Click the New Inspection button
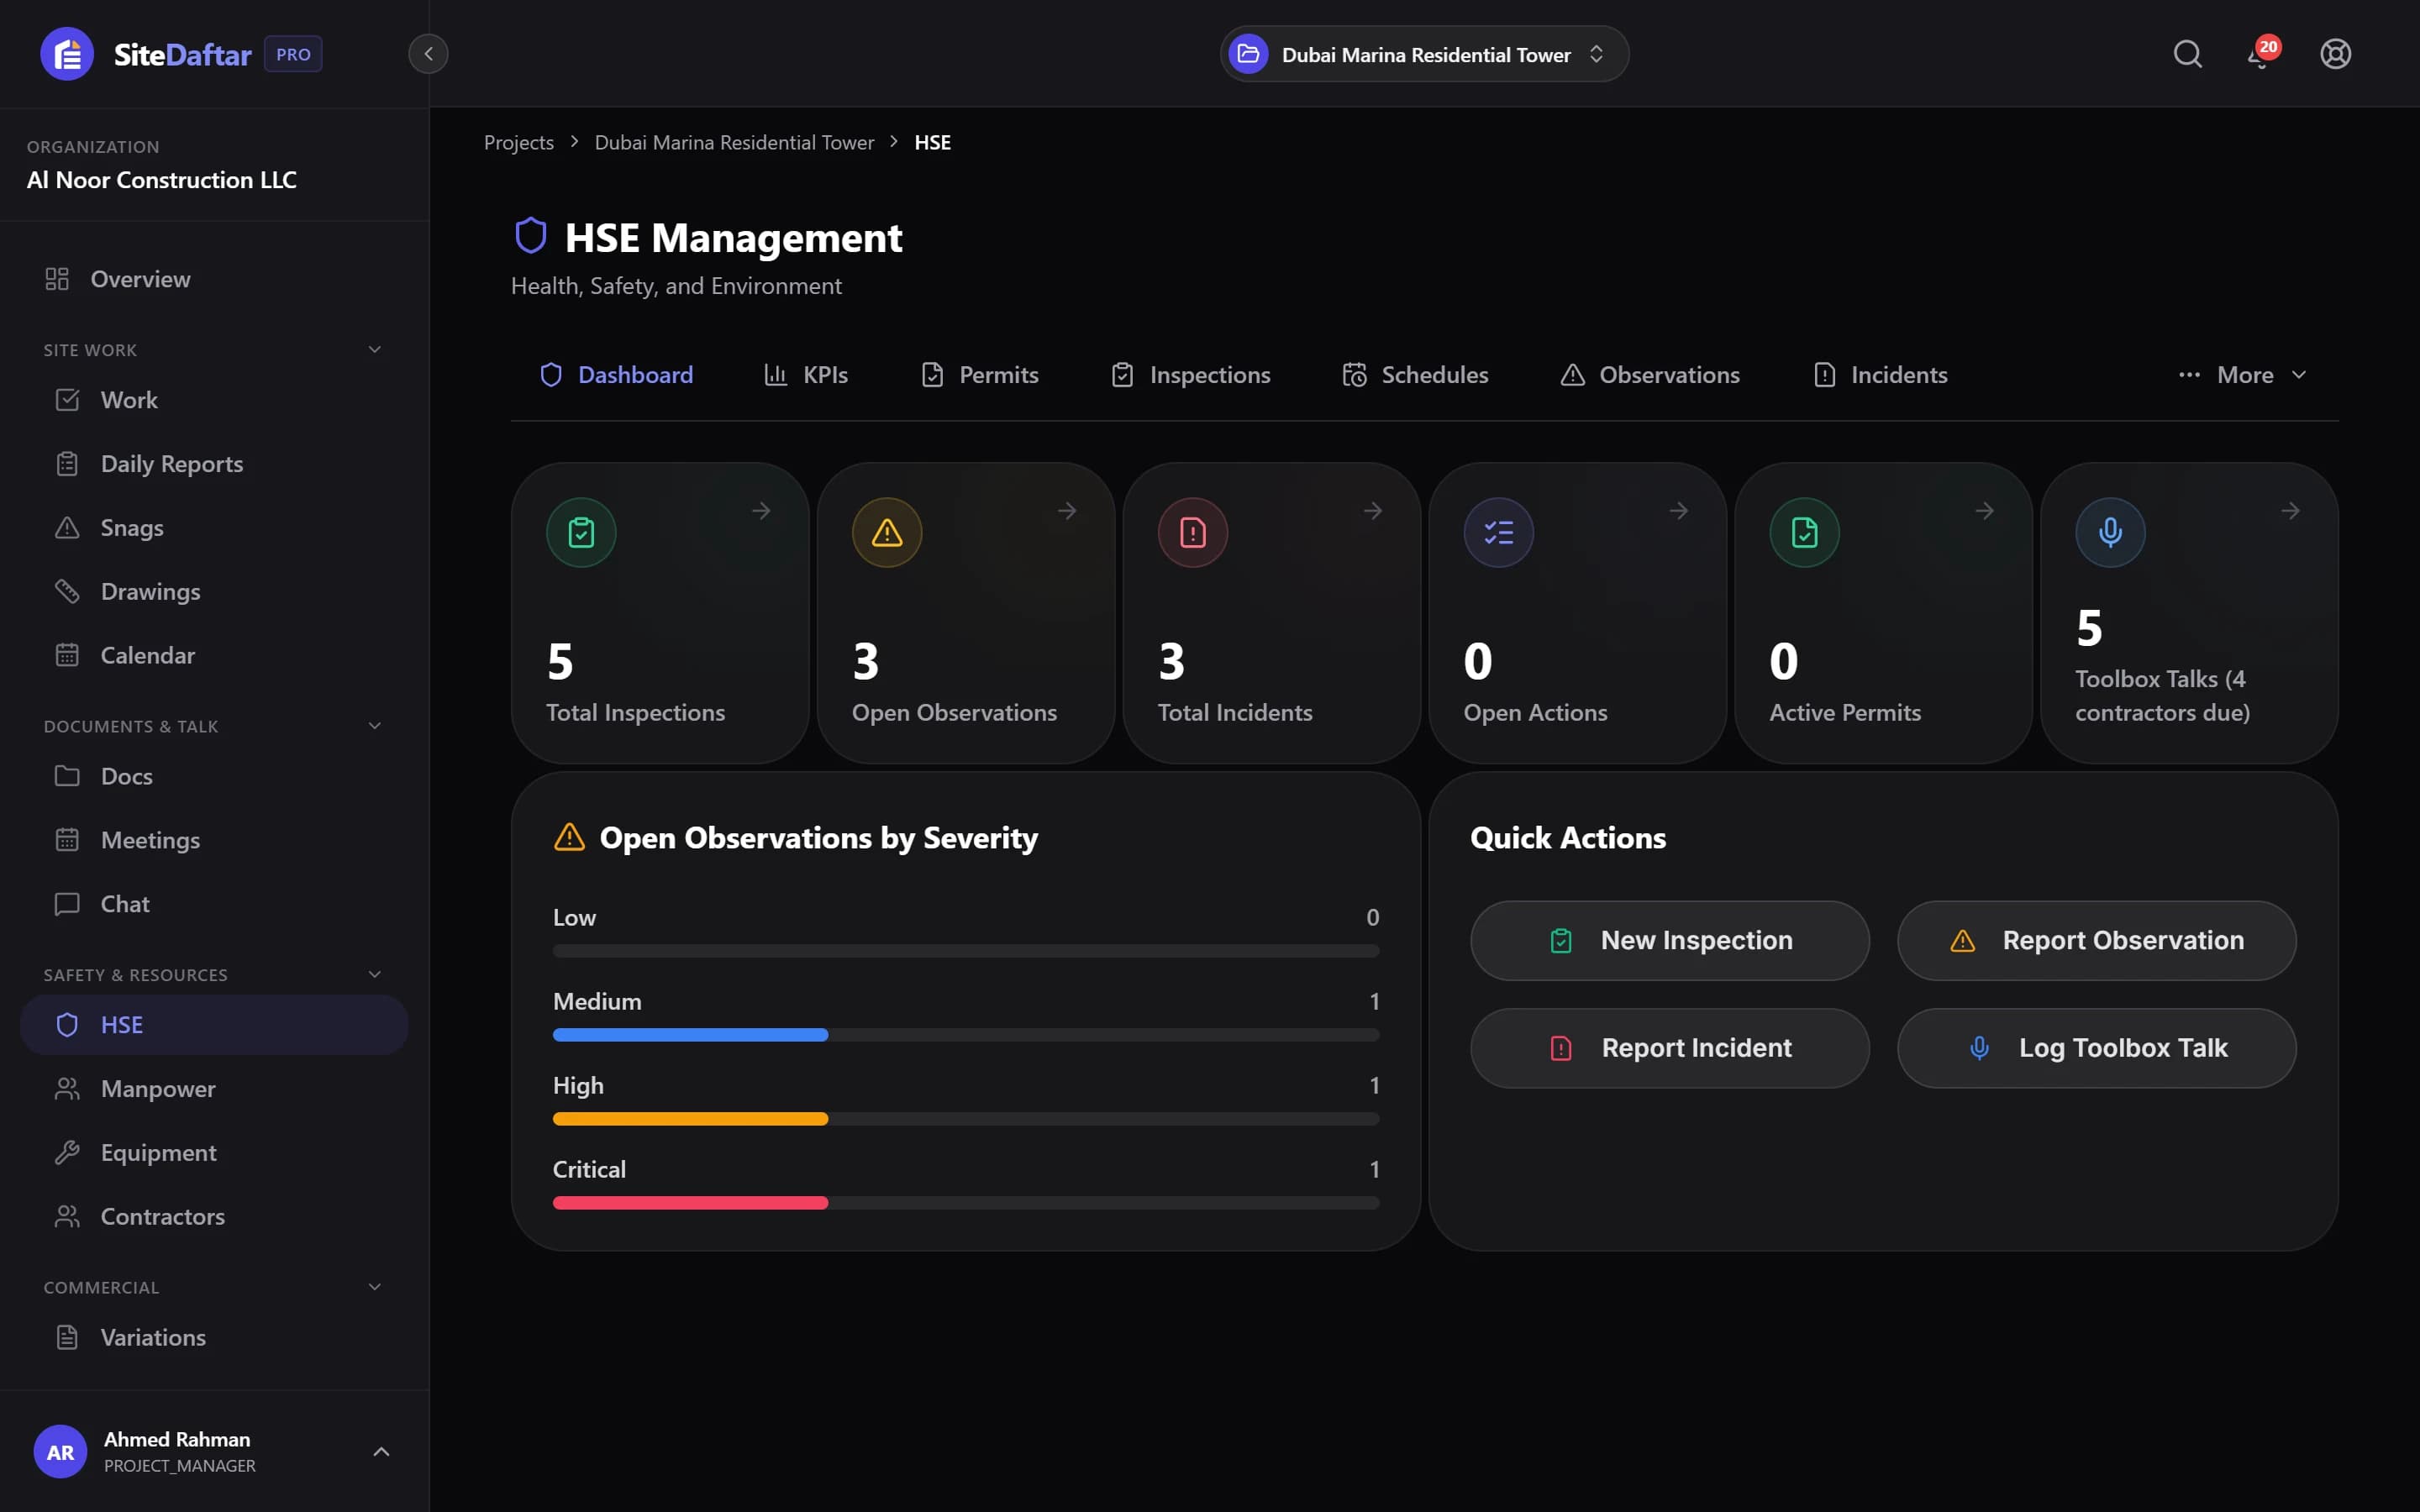 pos(1669,941)
